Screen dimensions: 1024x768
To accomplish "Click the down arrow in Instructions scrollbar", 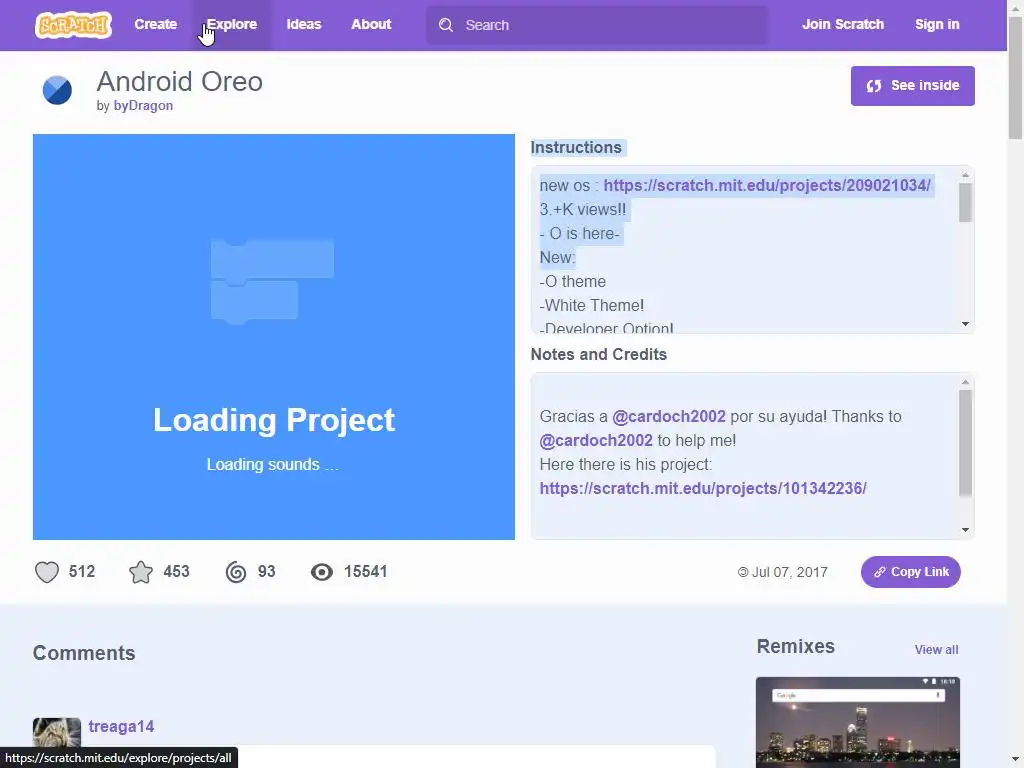I will pyautogui.click(x=965, y=324).
